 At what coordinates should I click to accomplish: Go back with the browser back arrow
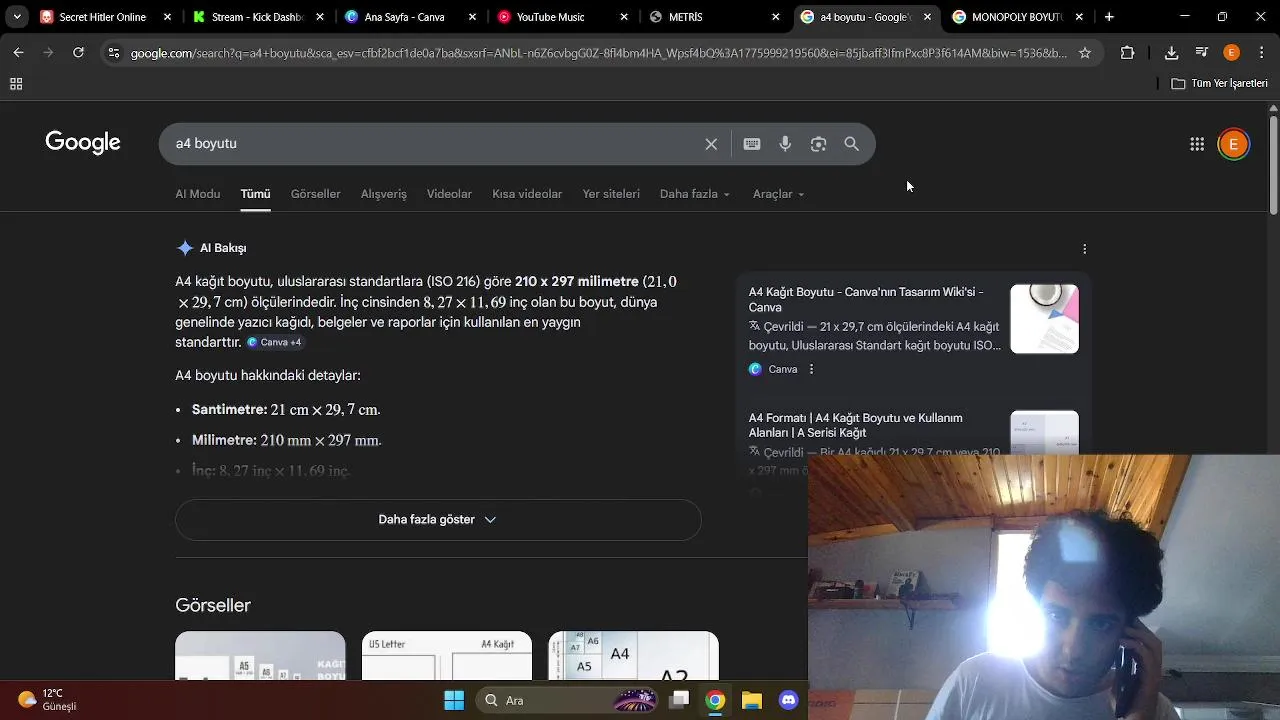pos(18,52)
